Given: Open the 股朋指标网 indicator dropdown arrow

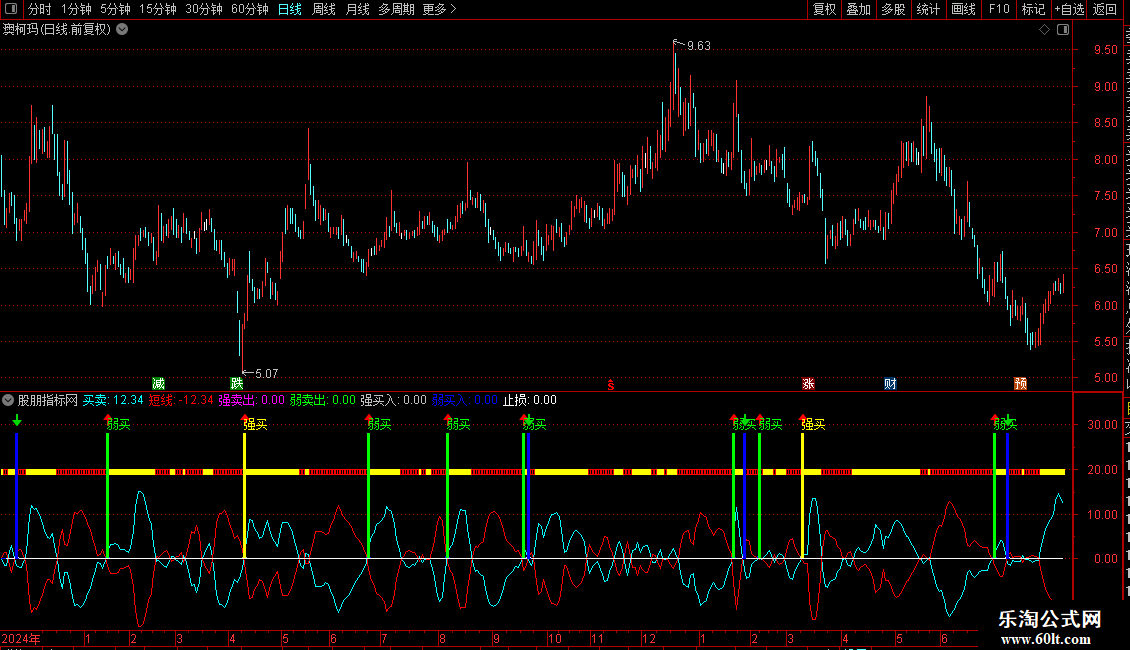Looking at the screenshot, I should pos(8,400).
